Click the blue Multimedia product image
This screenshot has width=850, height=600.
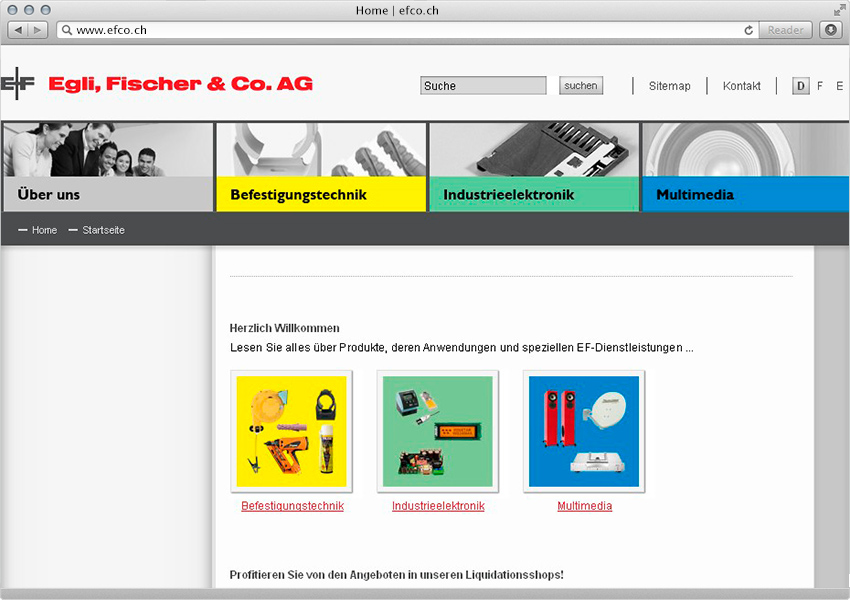[584, 431]
